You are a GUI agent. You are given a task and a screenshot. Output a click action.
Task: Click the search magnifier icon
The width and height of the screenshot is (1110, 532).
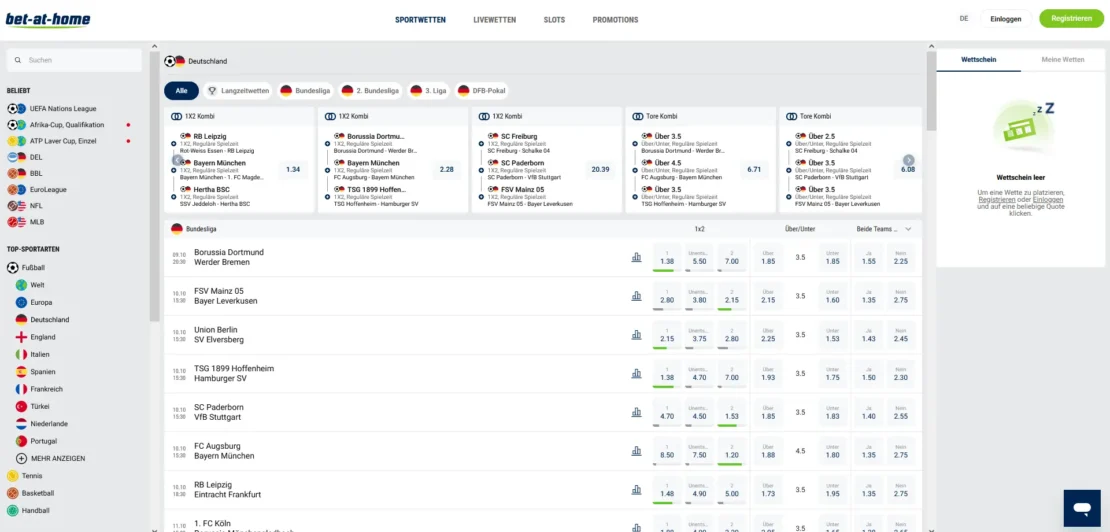coord(18,61)
